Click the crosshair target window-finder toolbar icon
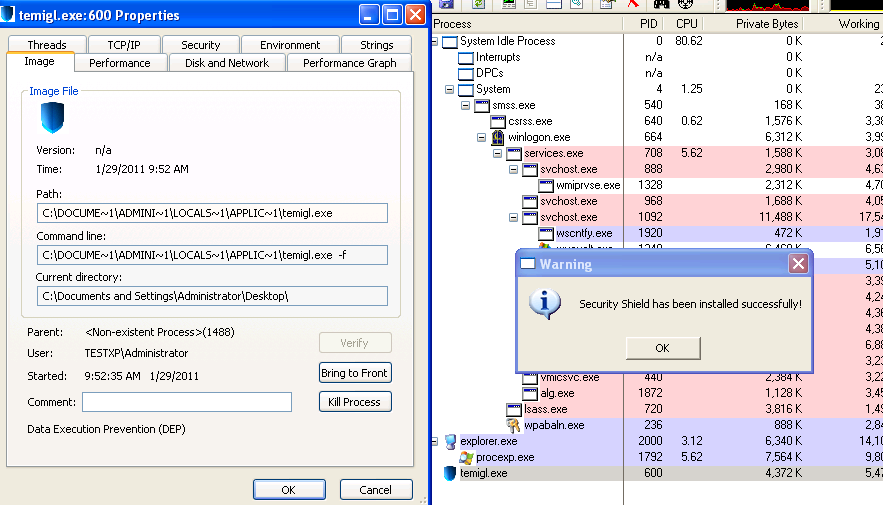 click(685, 4)
